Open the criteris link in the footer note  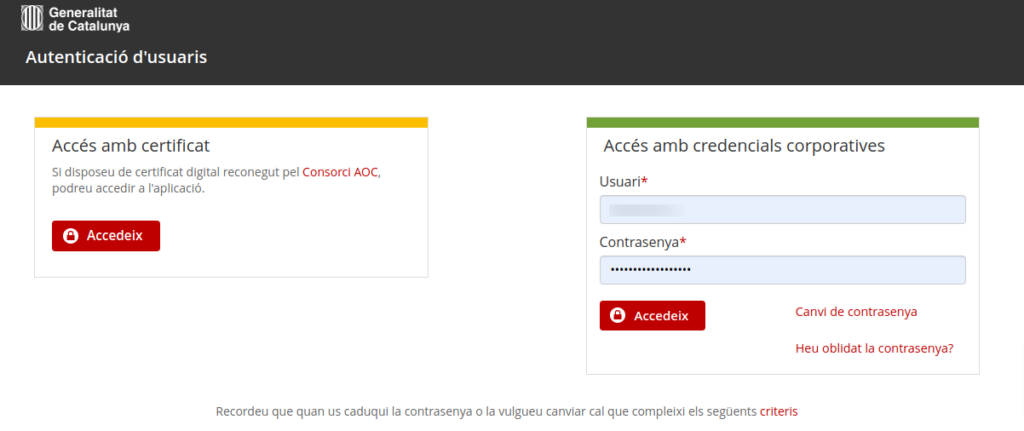tap(778, 411)
